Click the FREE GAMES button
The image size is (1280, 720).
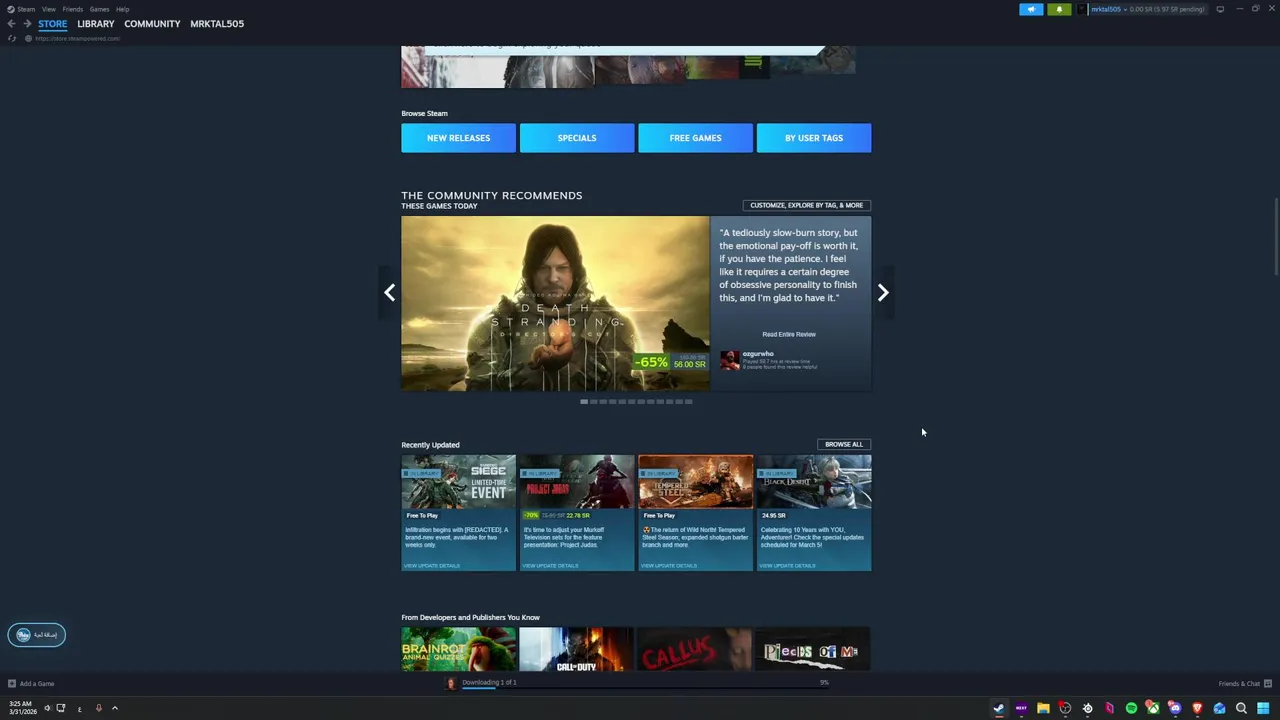coord(695,138)
